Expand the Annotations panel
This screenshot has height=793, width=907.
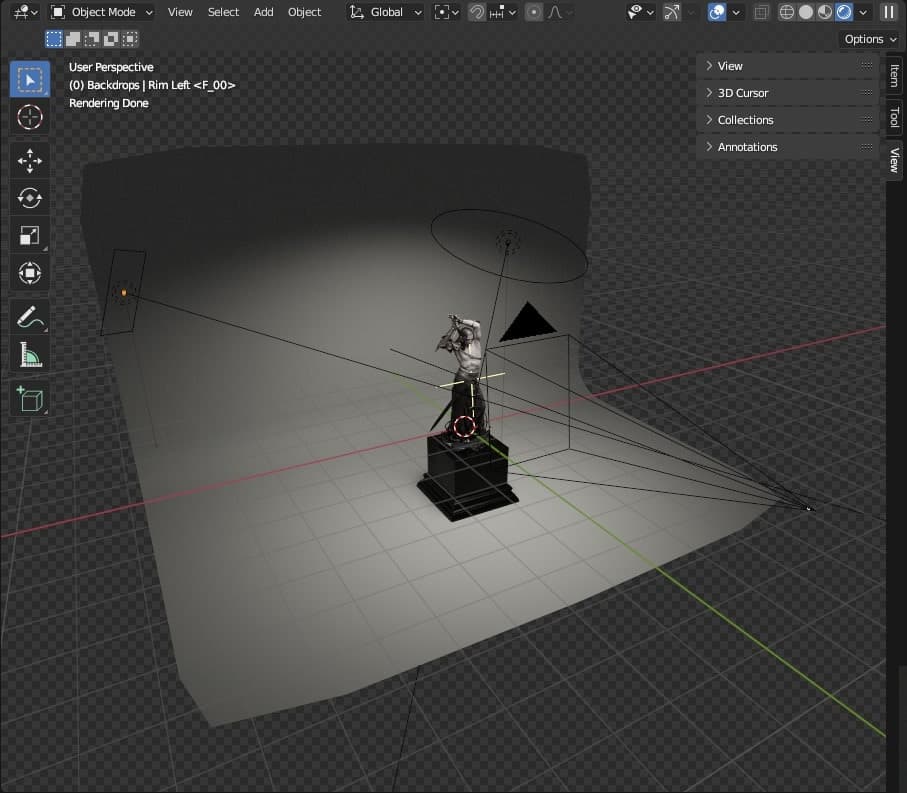747,147
